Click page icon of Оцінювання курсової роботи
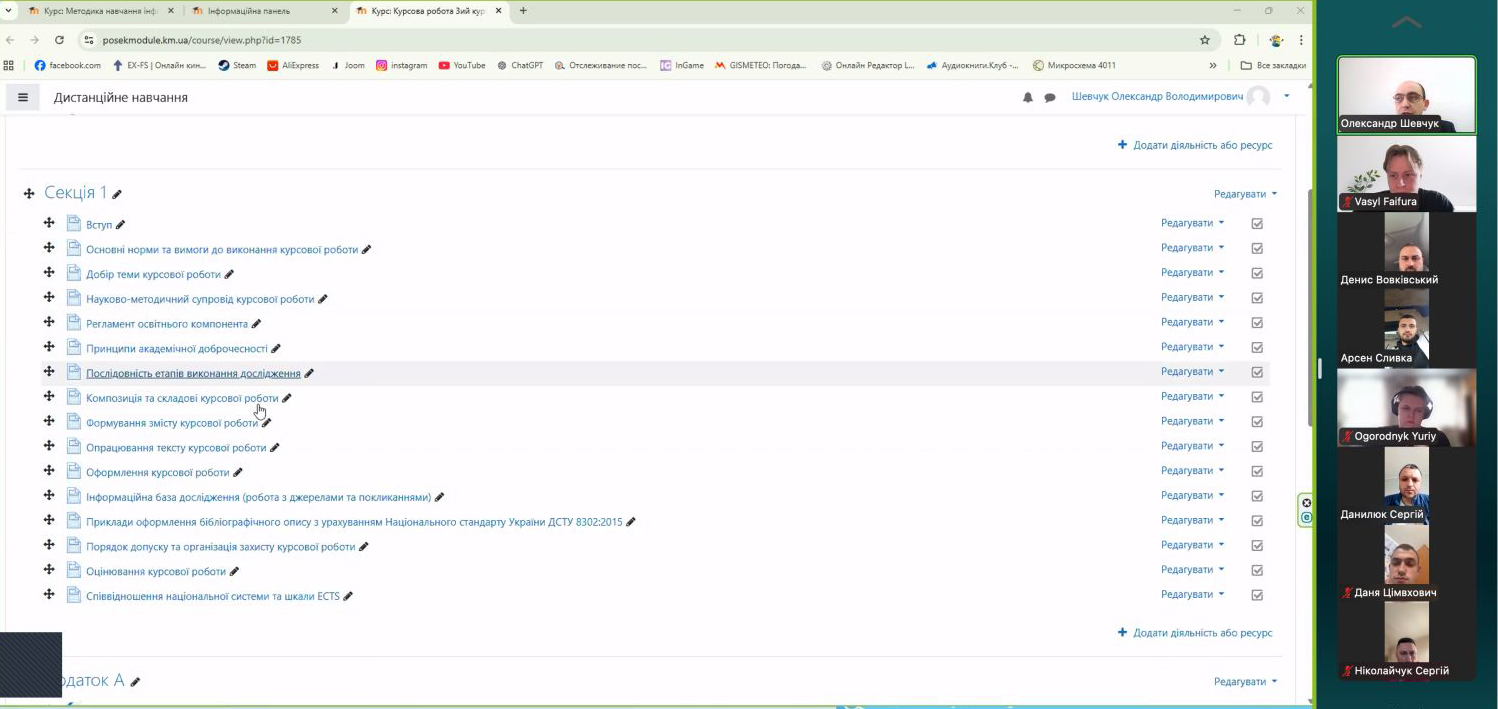1498x709 pixels. pyautogui.click(x=73, y=570)
